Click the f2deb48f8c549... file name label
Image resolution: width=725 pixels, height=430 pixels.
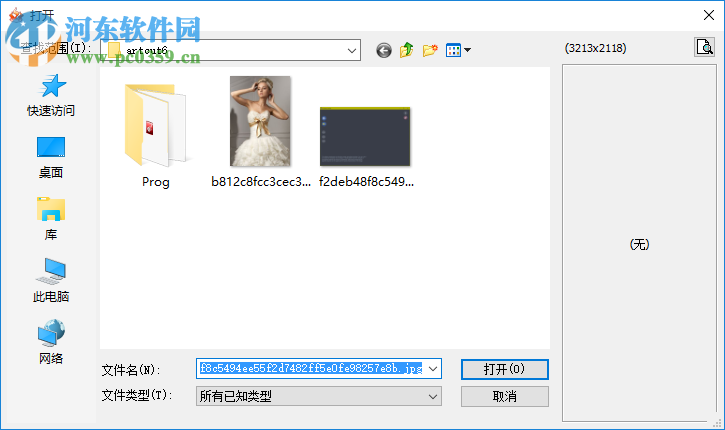[366, 182]
